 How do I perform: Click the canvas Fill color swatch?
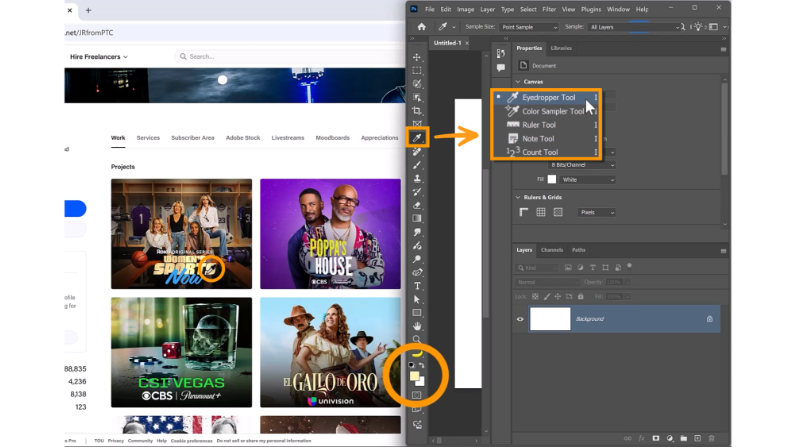552,179
